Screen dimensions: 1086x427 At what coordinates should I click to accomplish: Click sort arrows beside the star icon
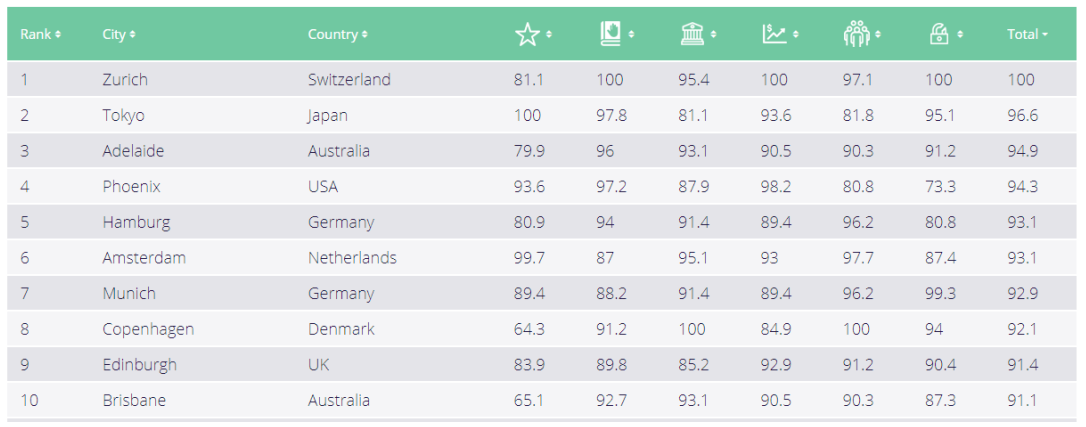click(x=549, y=35)
